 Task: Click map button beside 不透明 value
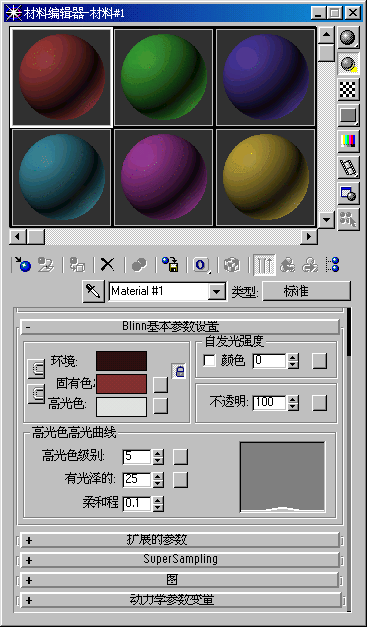pos(319,403)
